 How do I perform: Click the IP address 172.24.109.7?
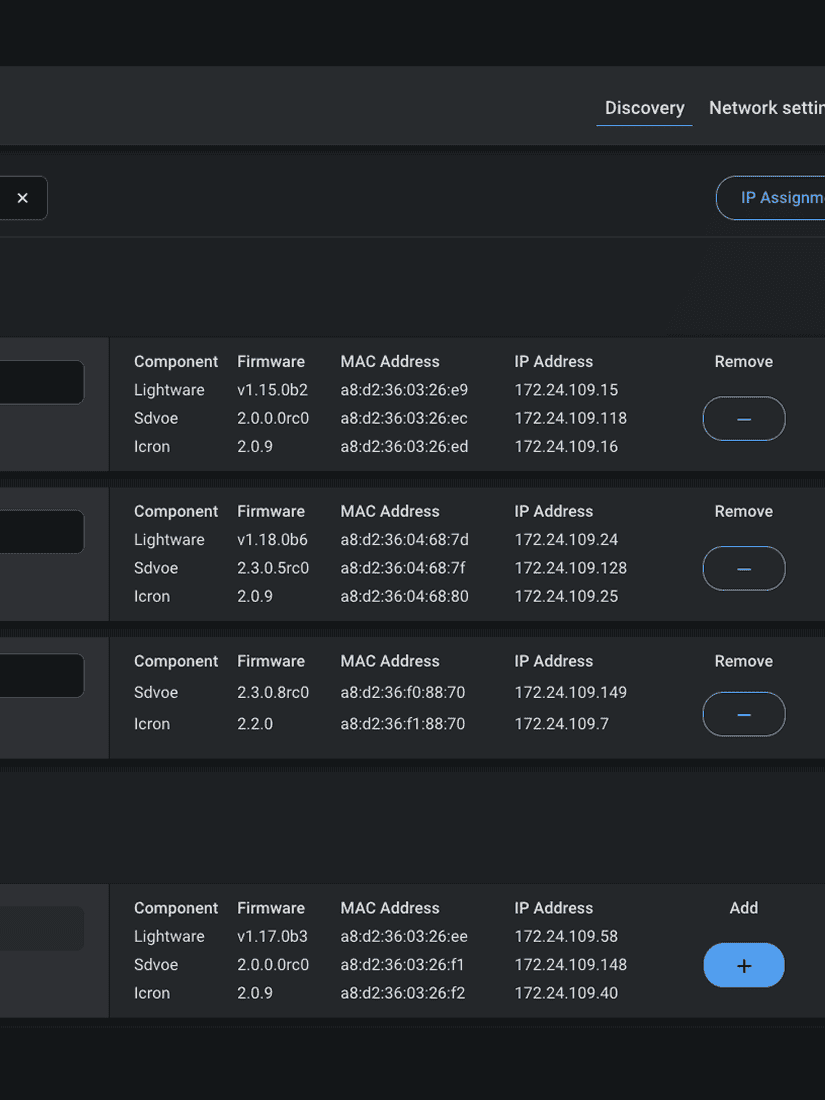[x=561, y=724]
